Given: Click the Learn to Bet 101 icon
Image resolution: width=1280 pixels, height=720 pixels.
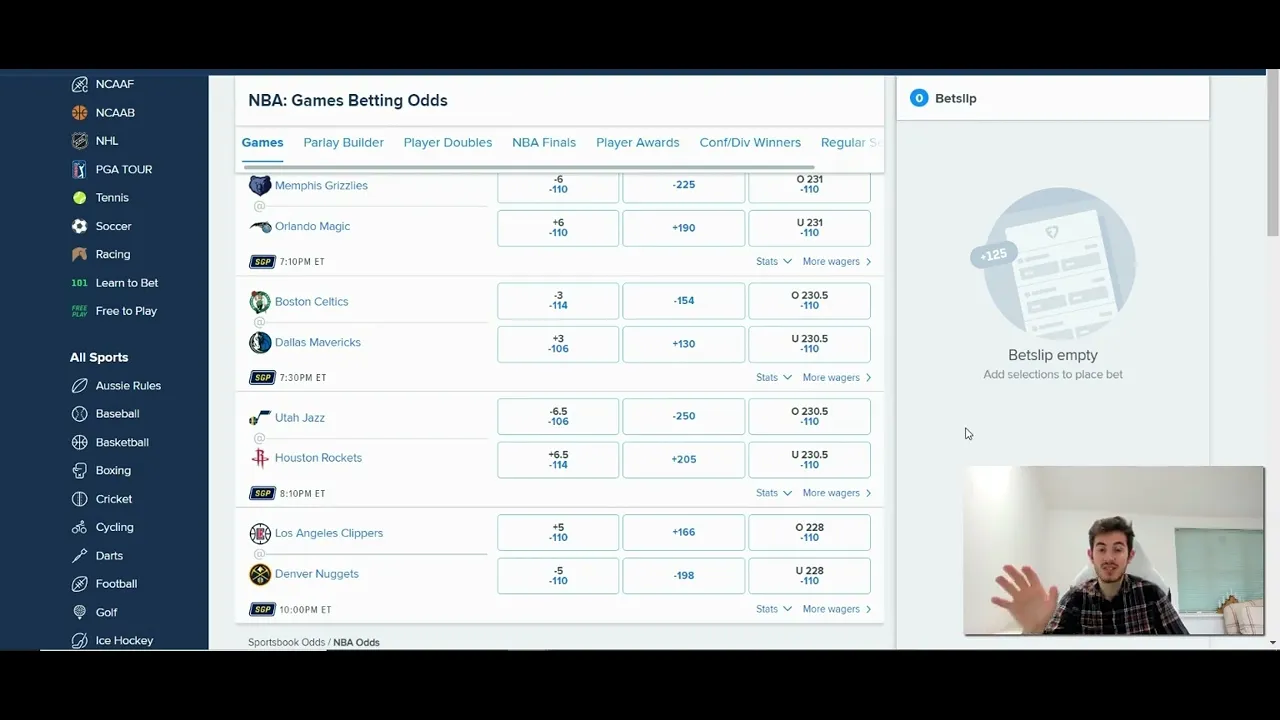Looking at the screenshot, I should point(79,283).
